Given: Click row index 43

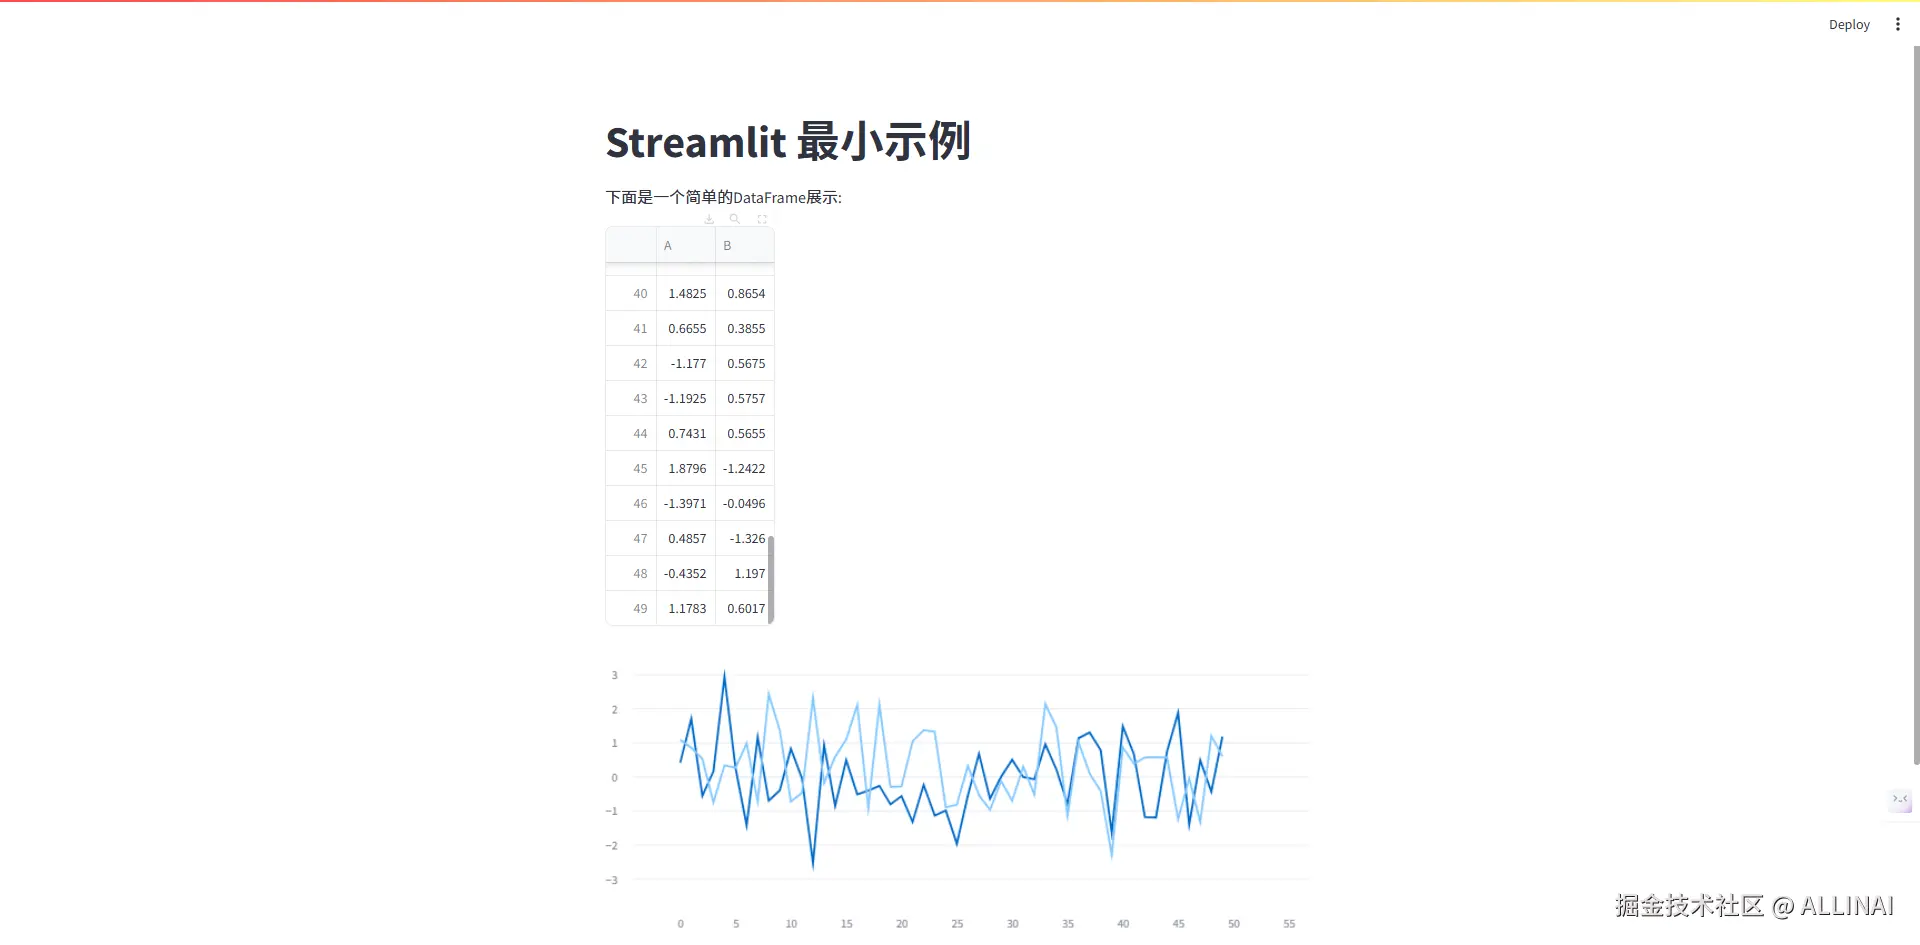Looking at the screenshot, I should click(x=631, y=399).
